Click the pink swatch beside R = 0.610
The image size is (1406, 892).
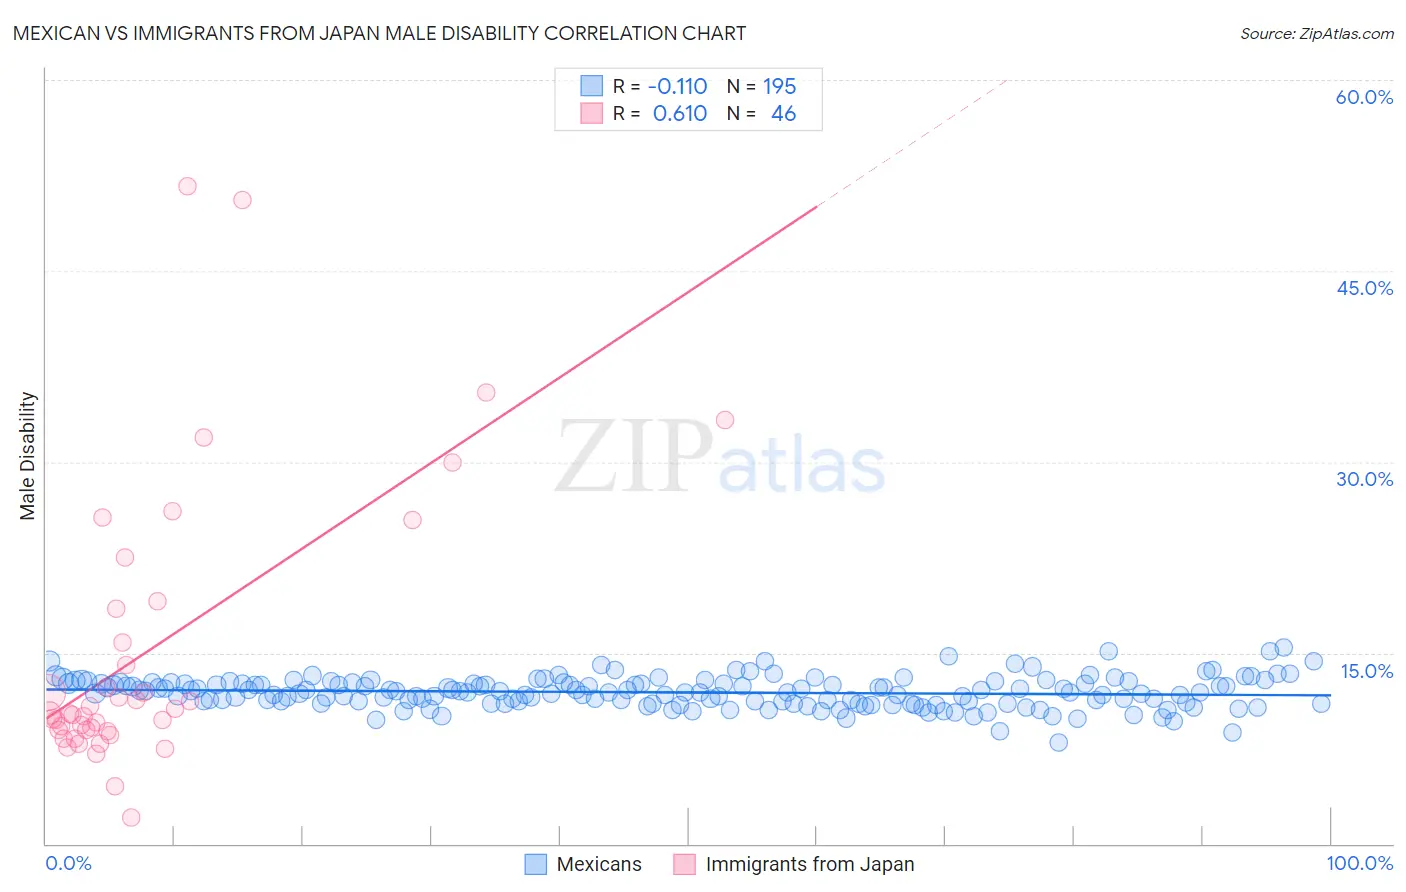click(592, 113)
